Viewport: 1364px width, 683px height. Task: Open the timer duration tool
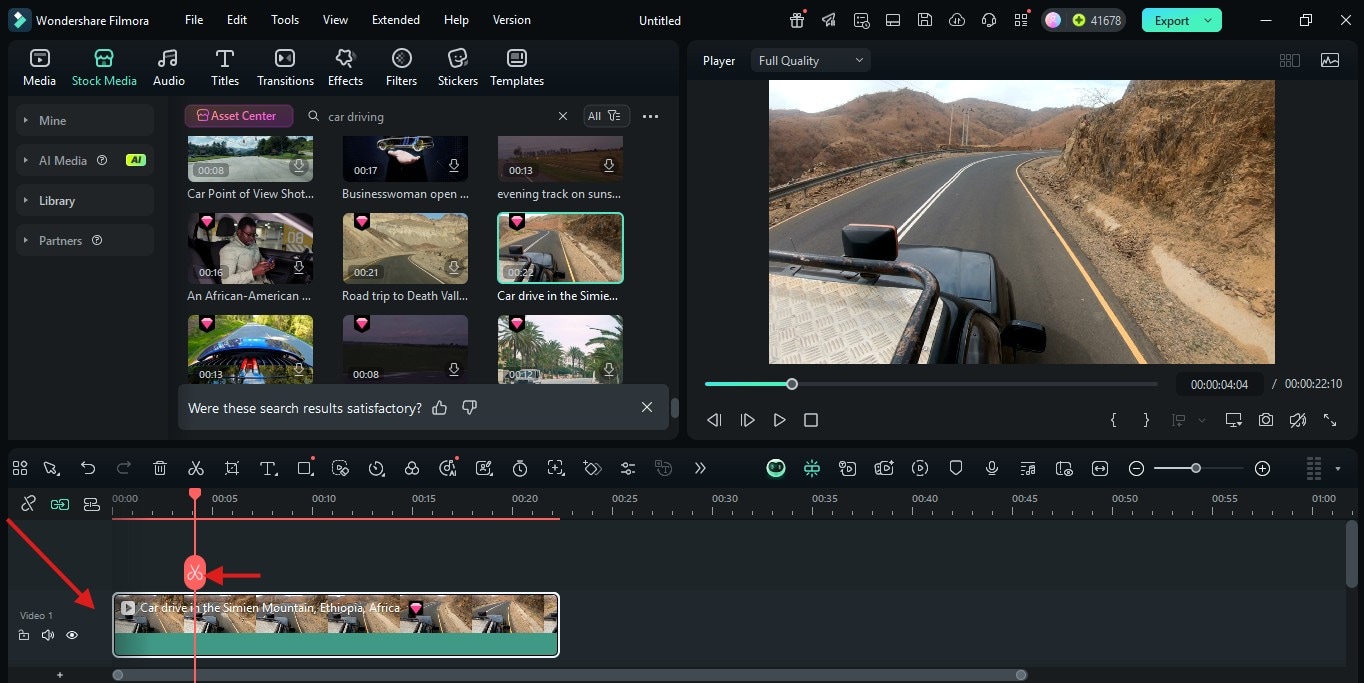(x=520, y=468)
